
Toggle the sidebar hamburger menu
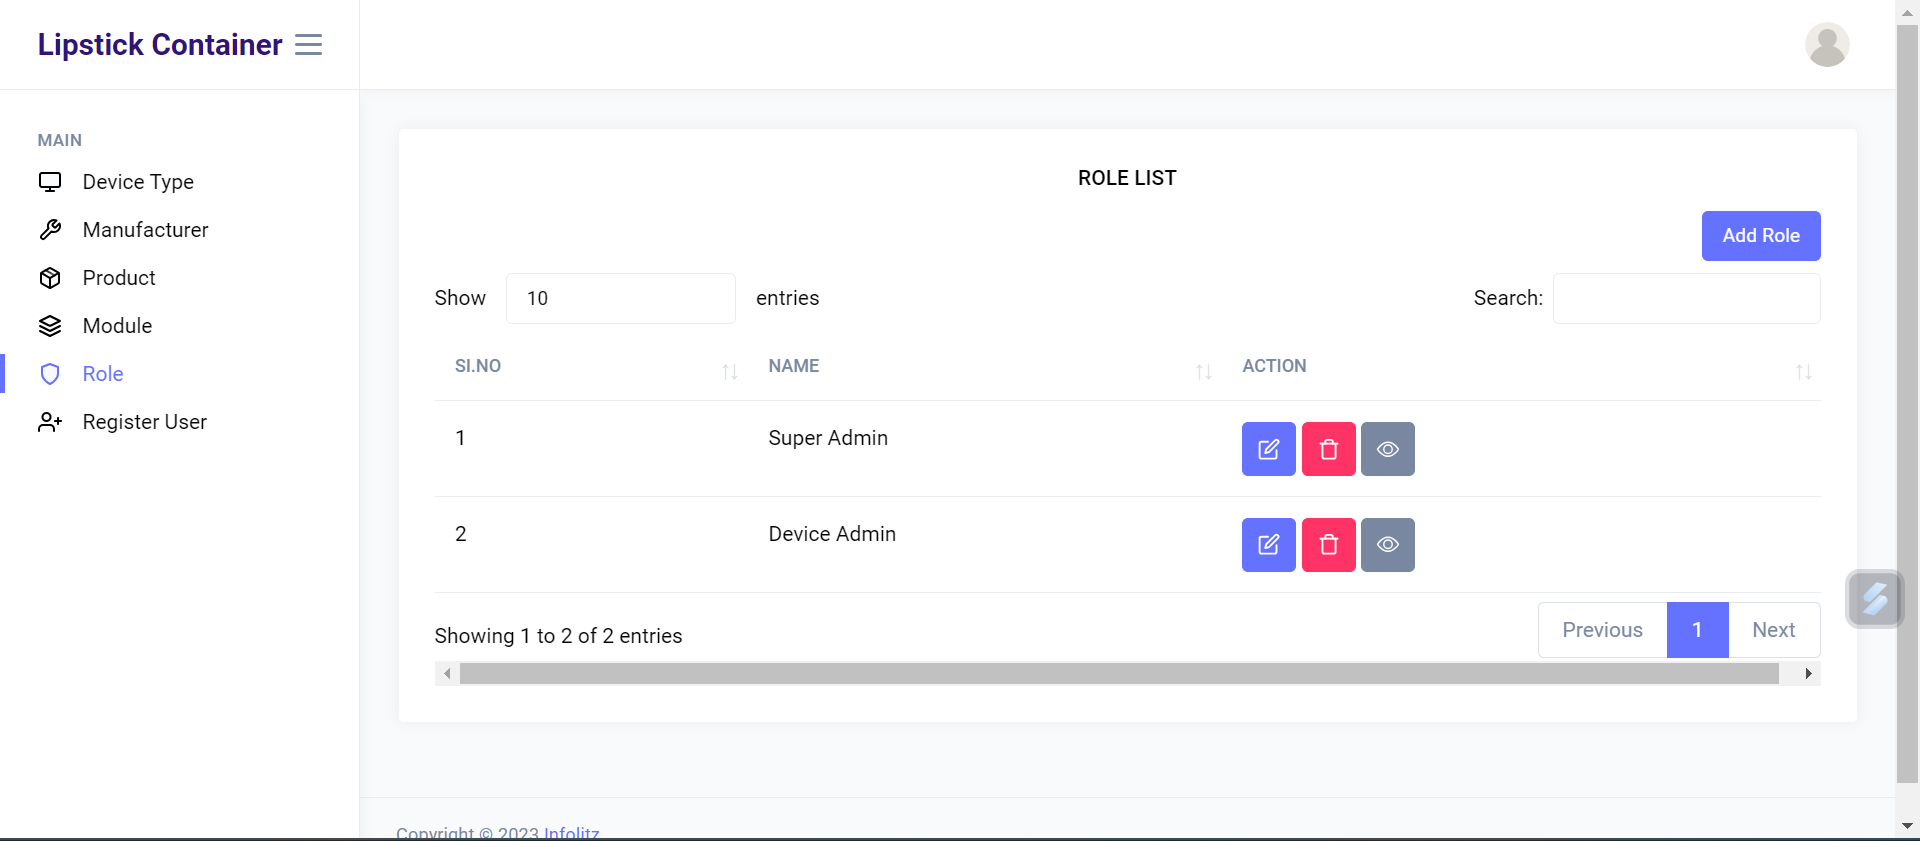click(x=308, y=45)
